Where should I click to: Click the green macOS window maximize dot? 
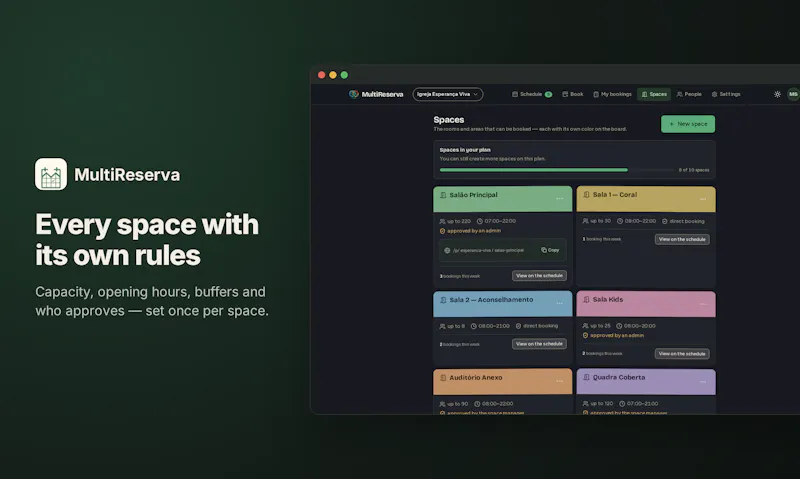(344, 75)
